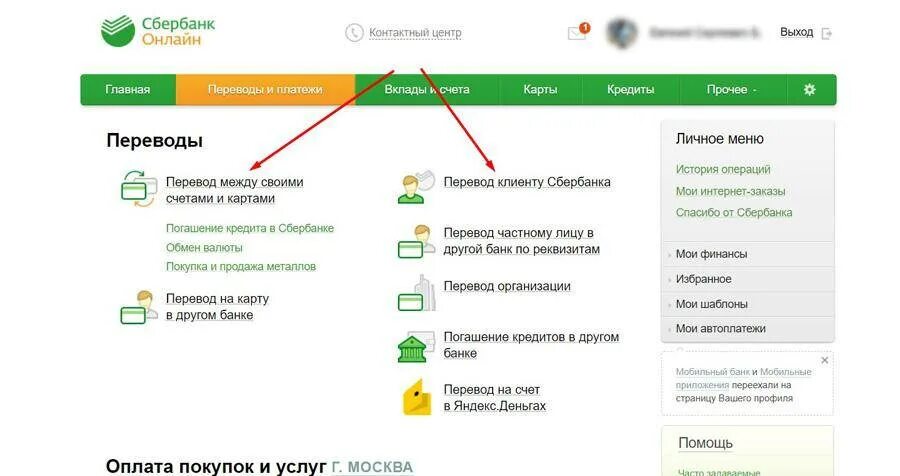The width and height of the screenshot is (900, 476).
Task: Open the envelope messages icon
Action: tap(576, 33)
